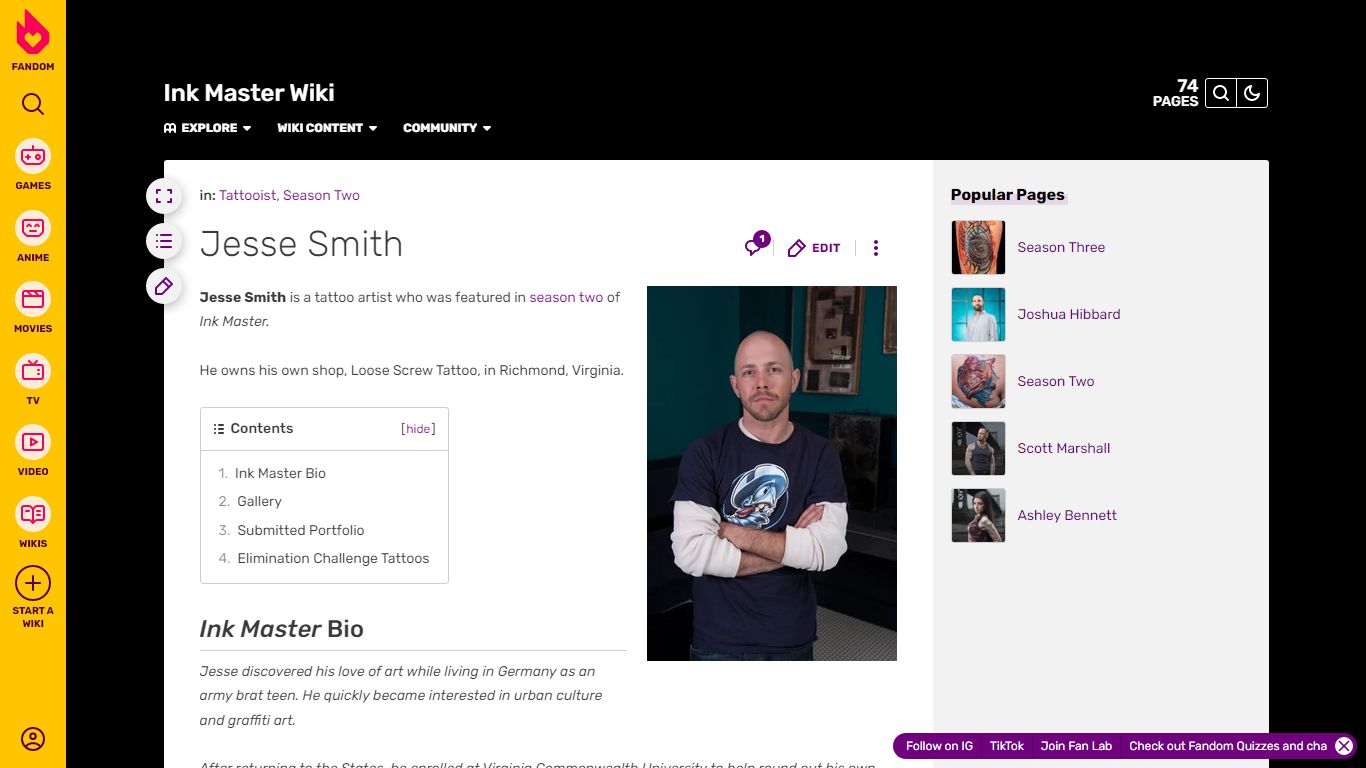Image resolution: width=1366 pixels, height=768 pixels.
Task: Open the Season Two popular page thumbnail
Action: pos(978,381)
